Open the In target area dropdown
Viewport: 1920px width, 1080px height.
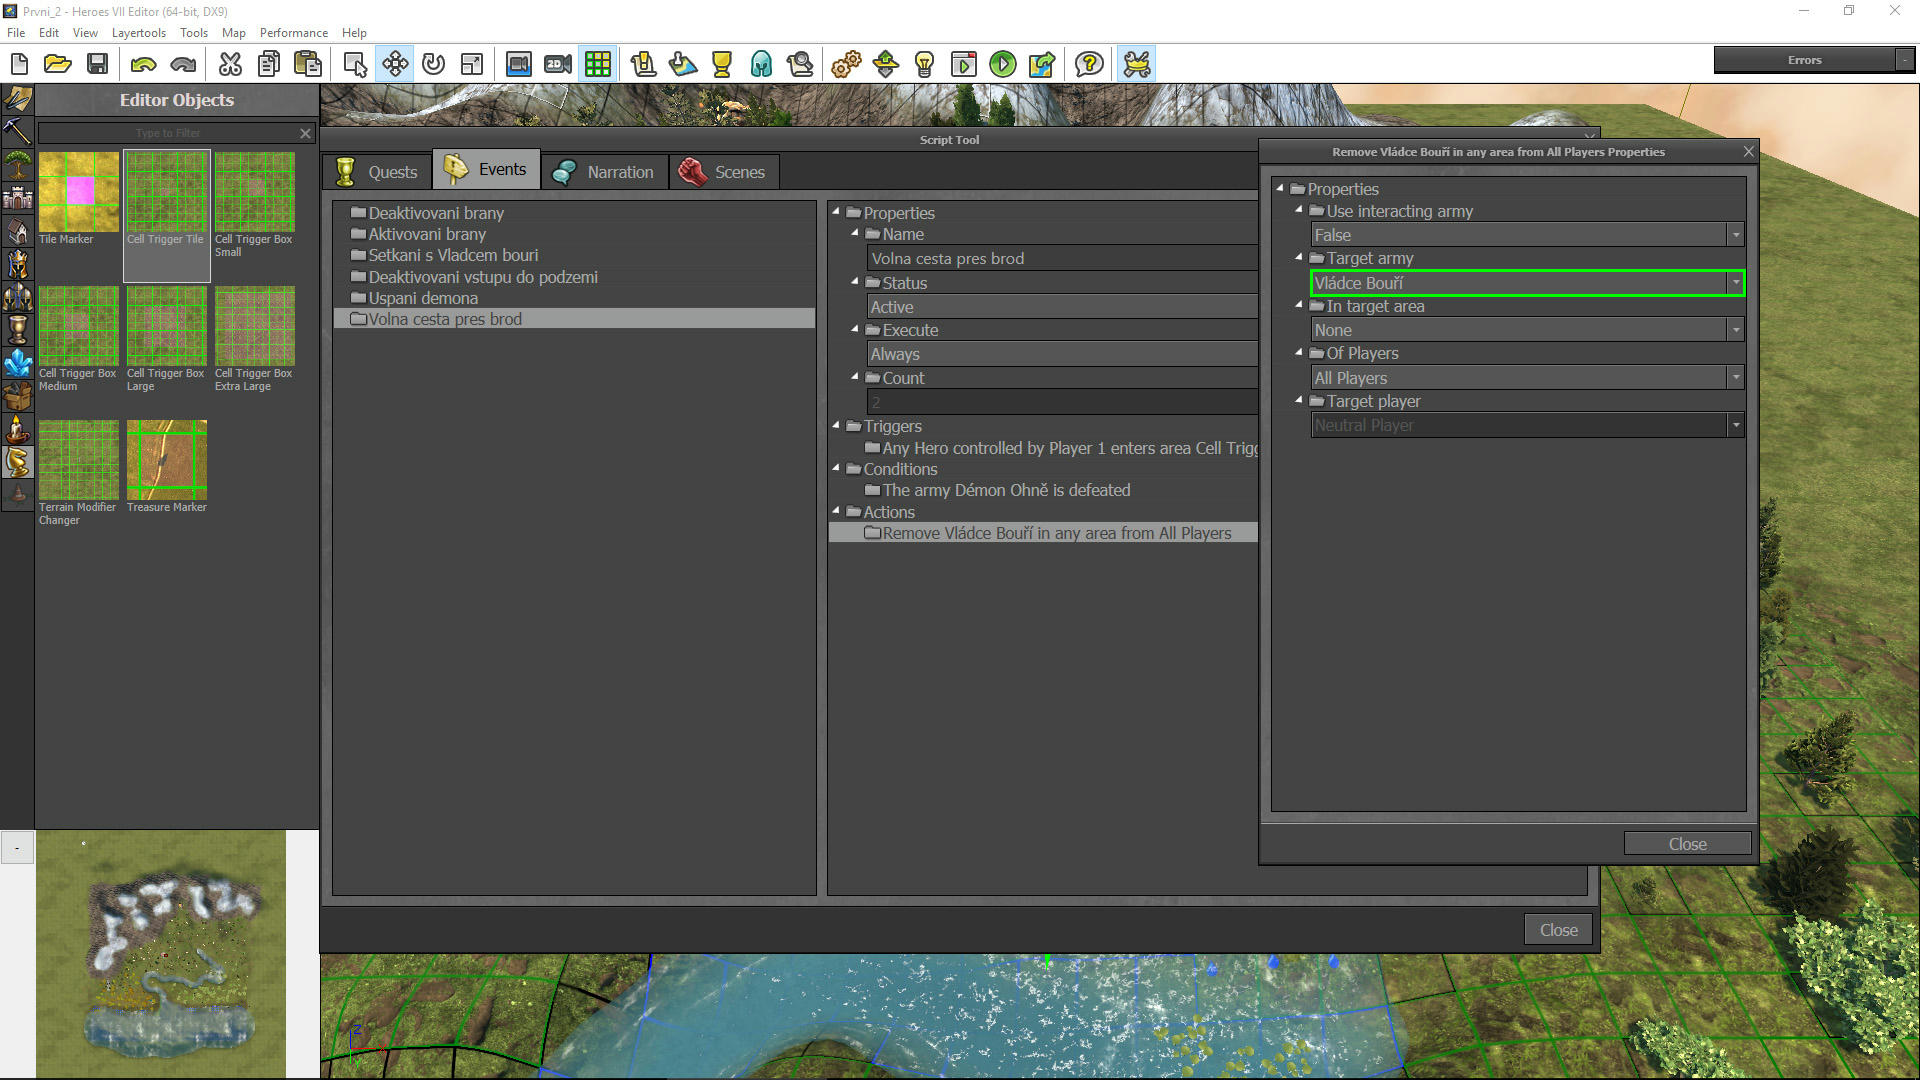[1527, 330]
